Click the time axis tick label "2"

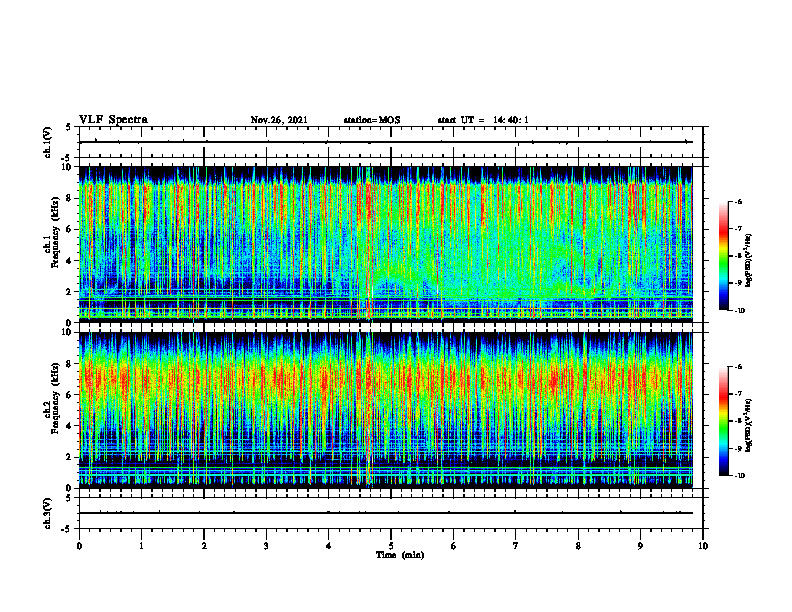(204, 546)
